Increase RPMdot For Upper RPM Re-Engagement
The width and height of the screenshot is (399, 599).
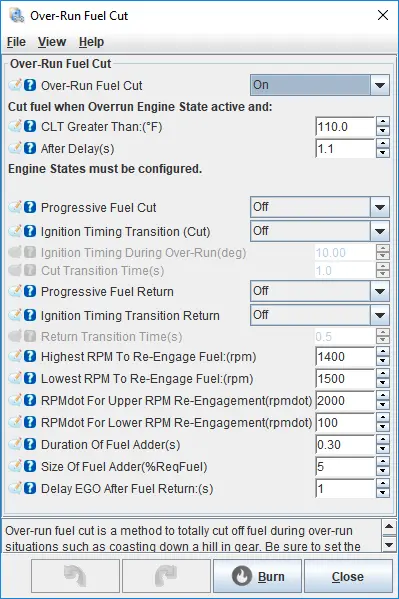pyautogui.click(x=383, y=396)
